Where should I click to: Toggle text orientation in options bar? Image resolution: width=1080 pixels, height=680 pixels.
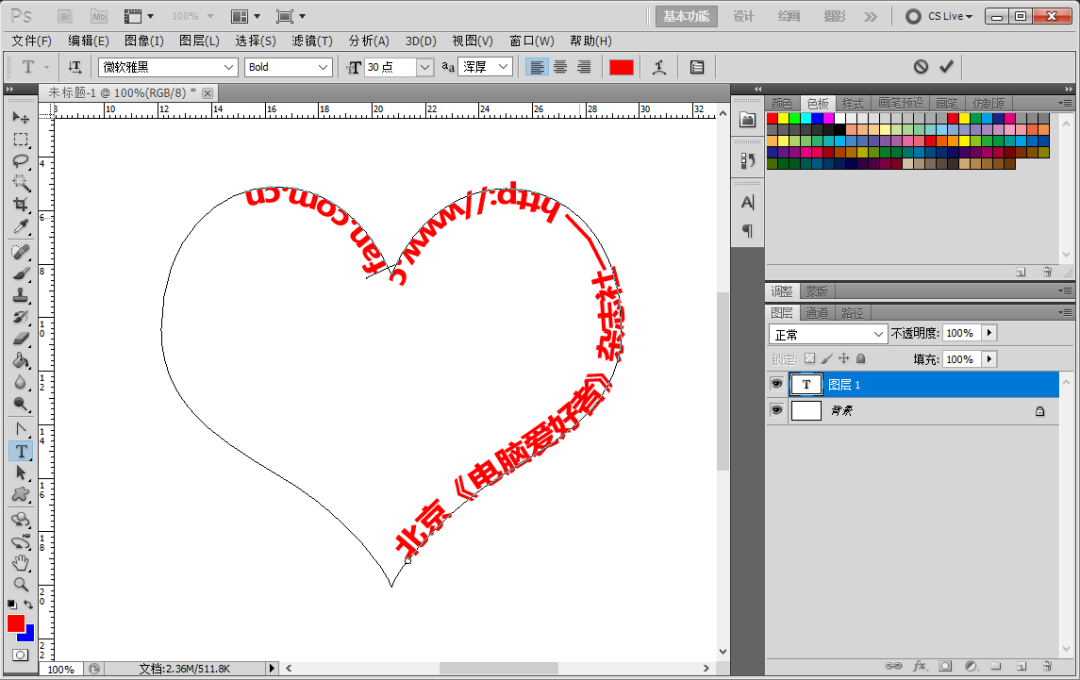pos(74,67)
